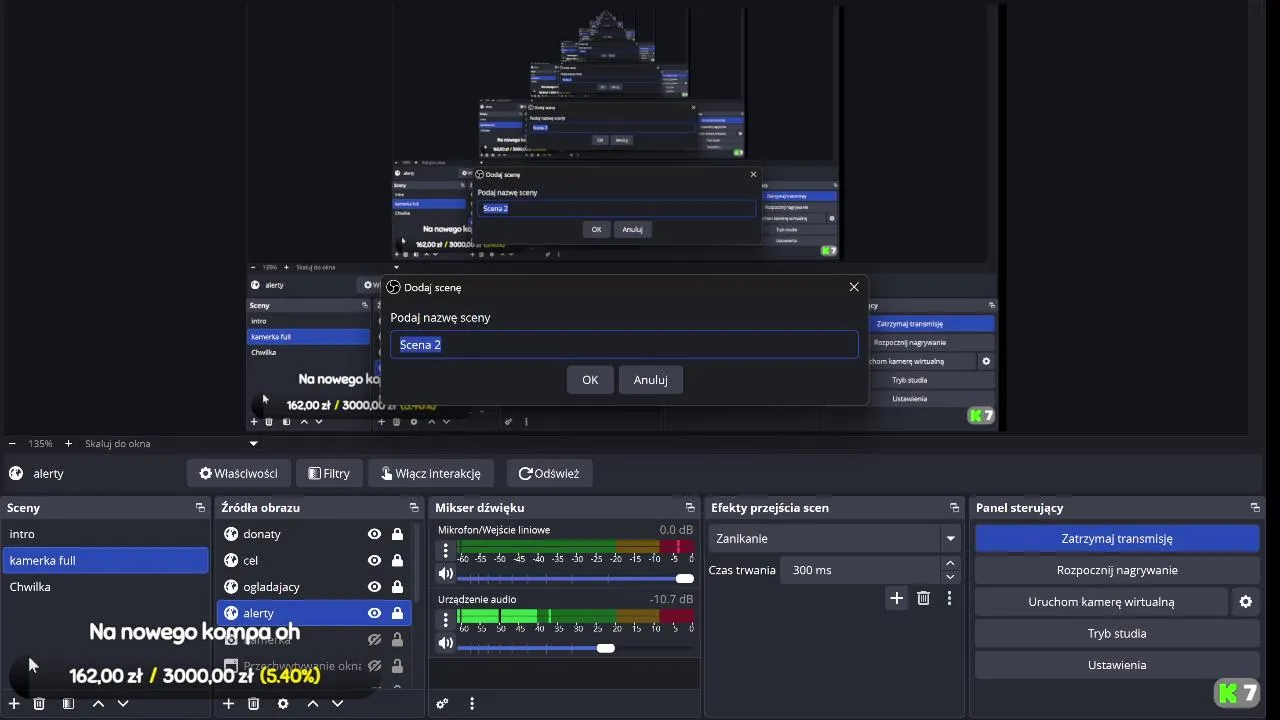Remove transition with the Efekty przejścia scen trash icon
1280x720 pixels.
click(x=924, y=598)
